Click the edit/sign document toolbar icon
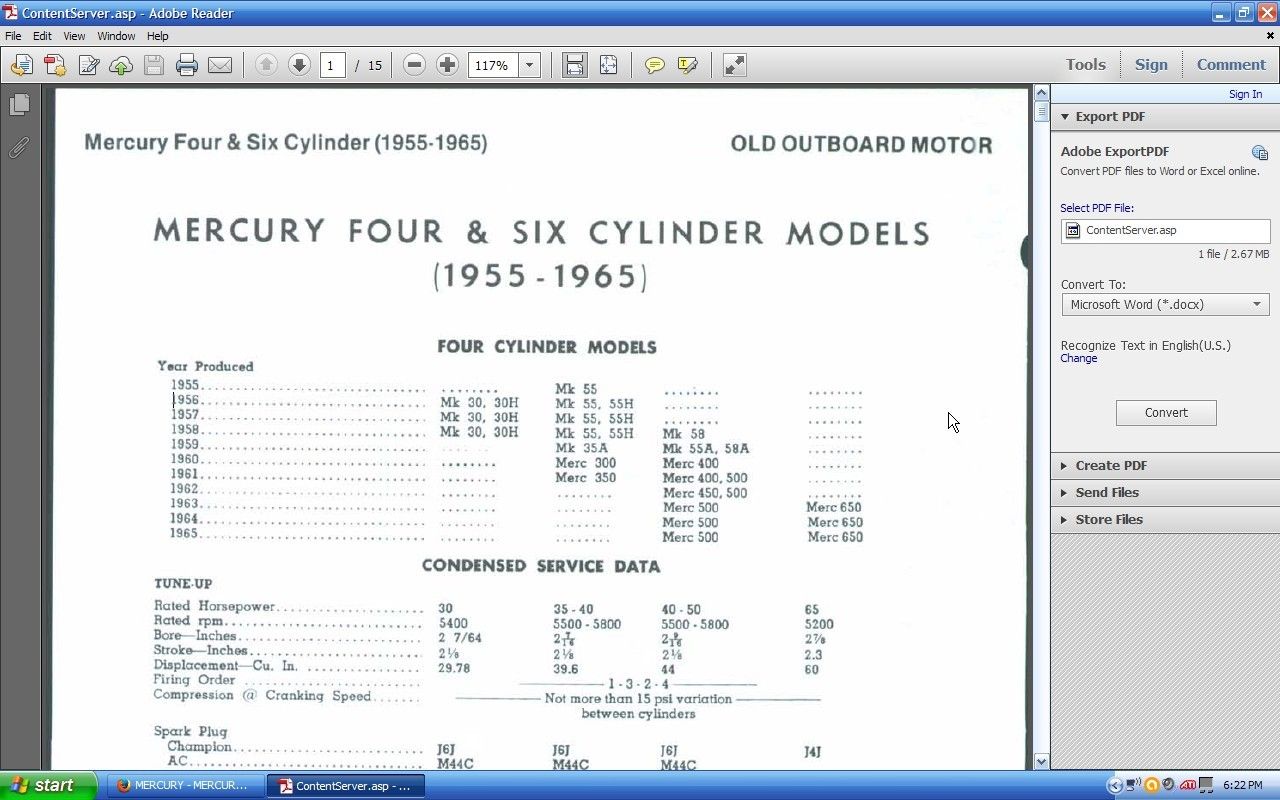This screenshot has width=1280, height=800. pyautogui.click(x=88, y=65)
